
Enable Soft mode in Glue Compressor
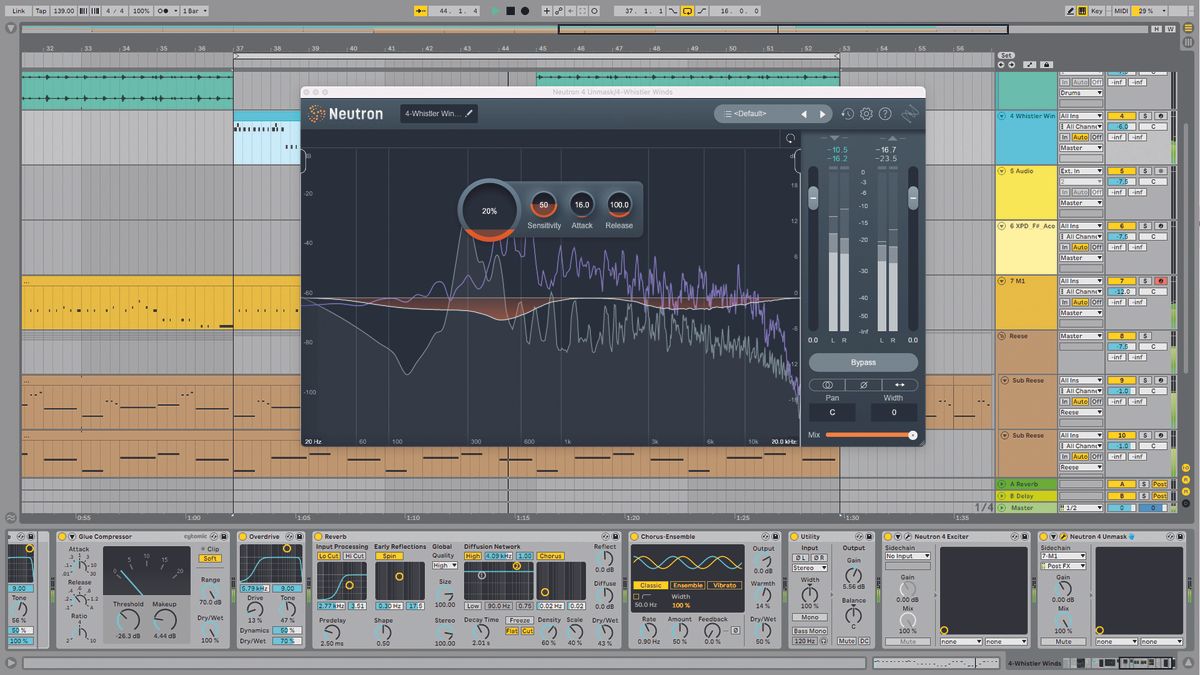[211, 559]
